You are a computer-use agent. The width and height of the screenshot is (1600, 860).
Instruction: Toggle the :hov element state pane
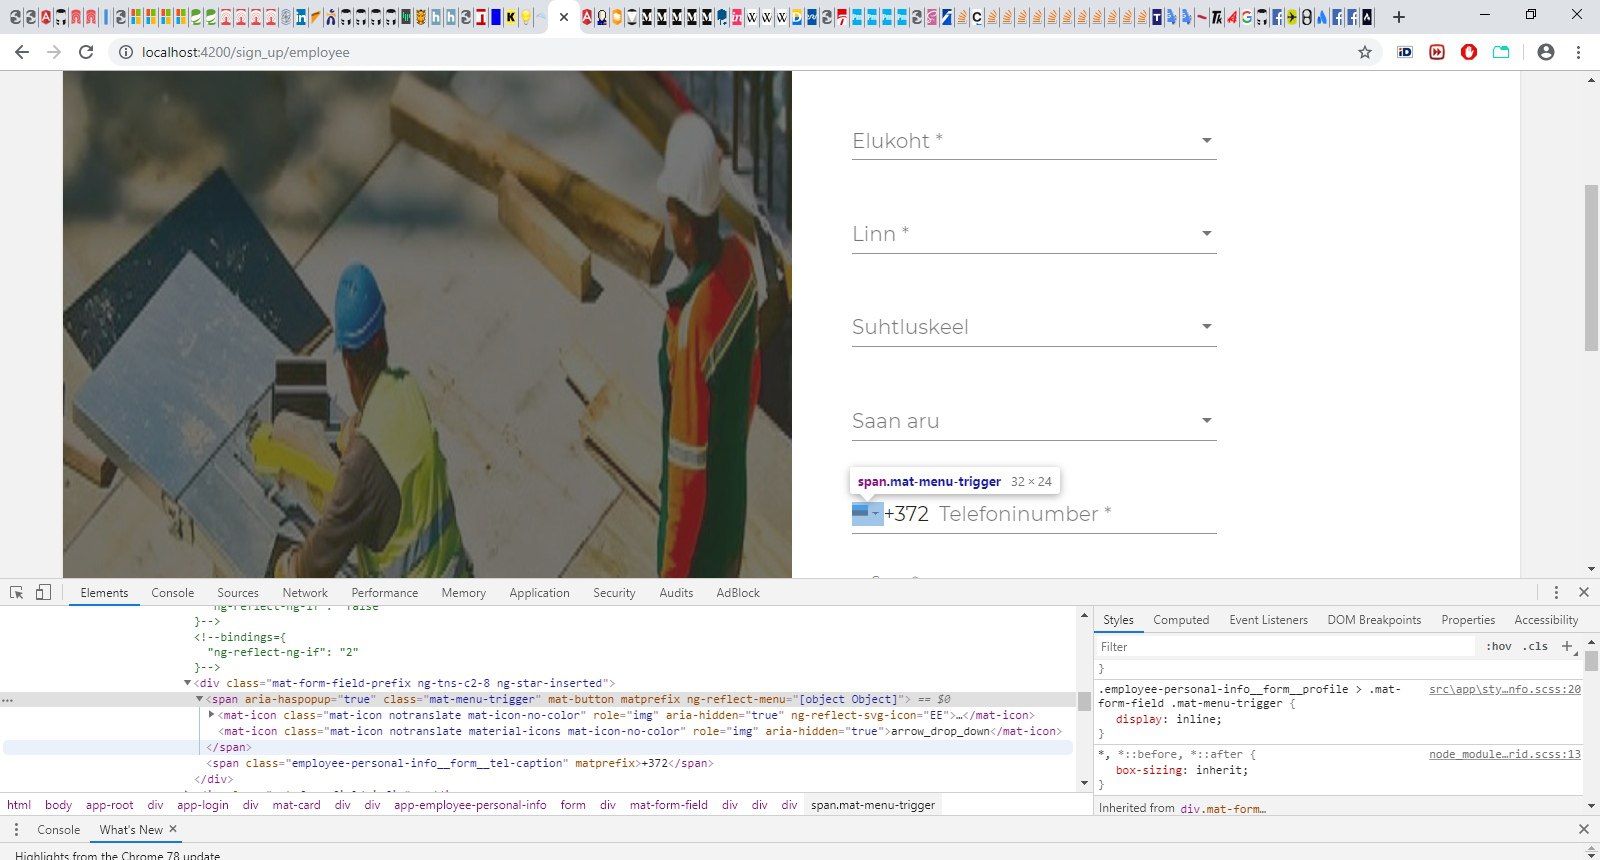[1499, 646]
